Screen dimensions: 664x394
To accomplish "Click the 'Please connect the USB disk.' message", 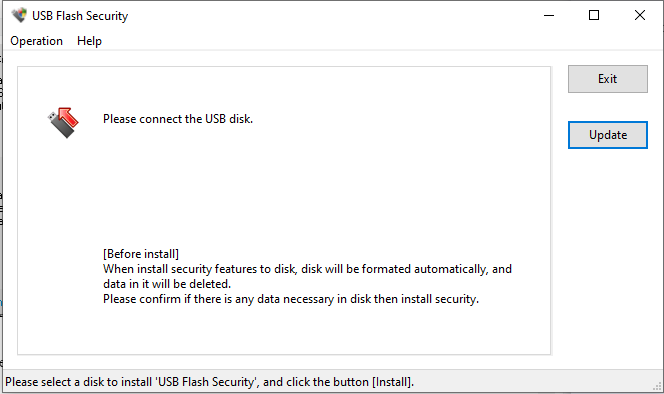I will [x=178, y=119].
